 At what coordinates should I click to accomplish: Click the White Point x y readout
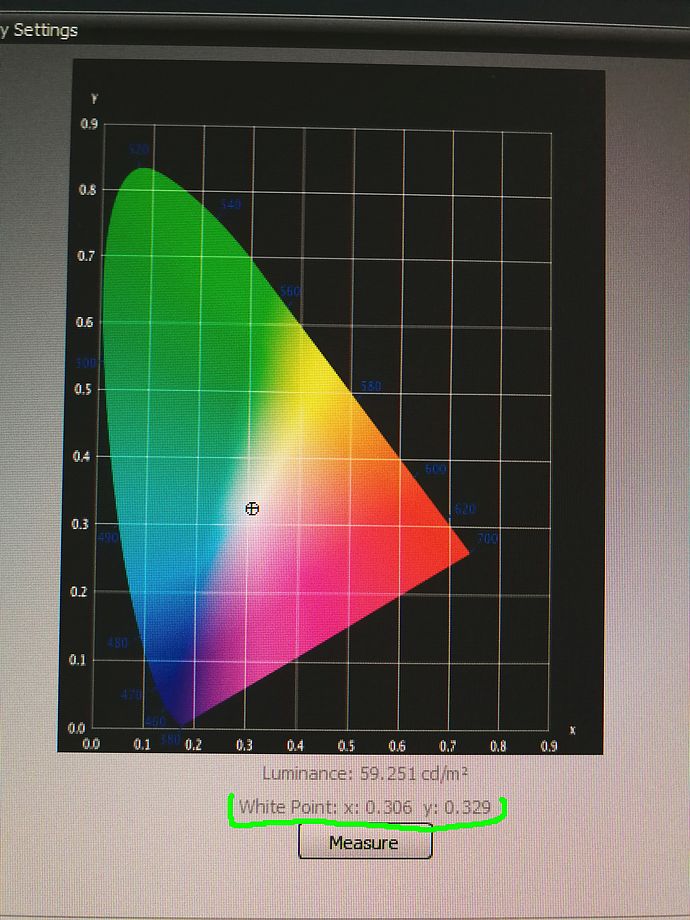pos(365,806)
